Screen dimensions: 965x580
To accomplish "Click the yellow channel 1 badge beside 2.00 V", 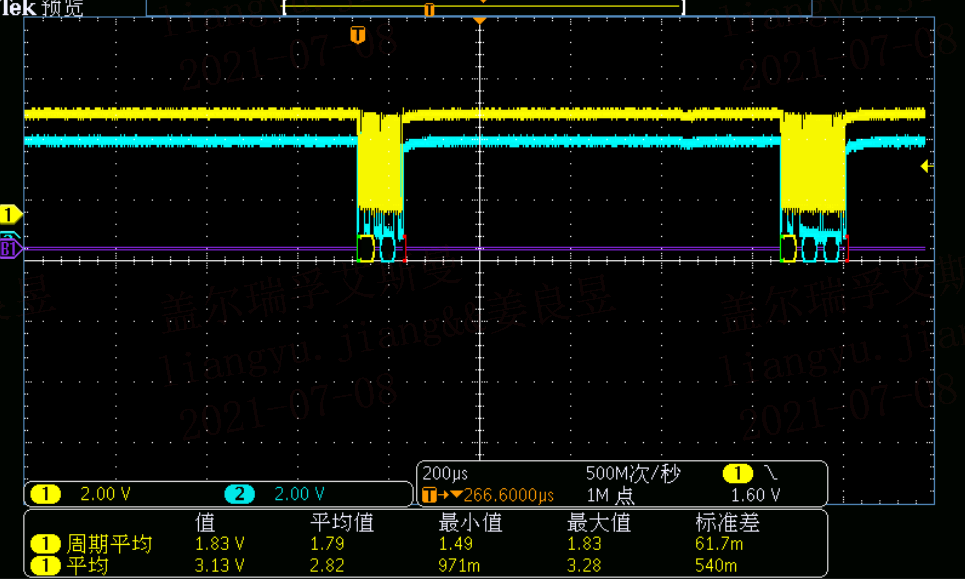I will (46, 494).
